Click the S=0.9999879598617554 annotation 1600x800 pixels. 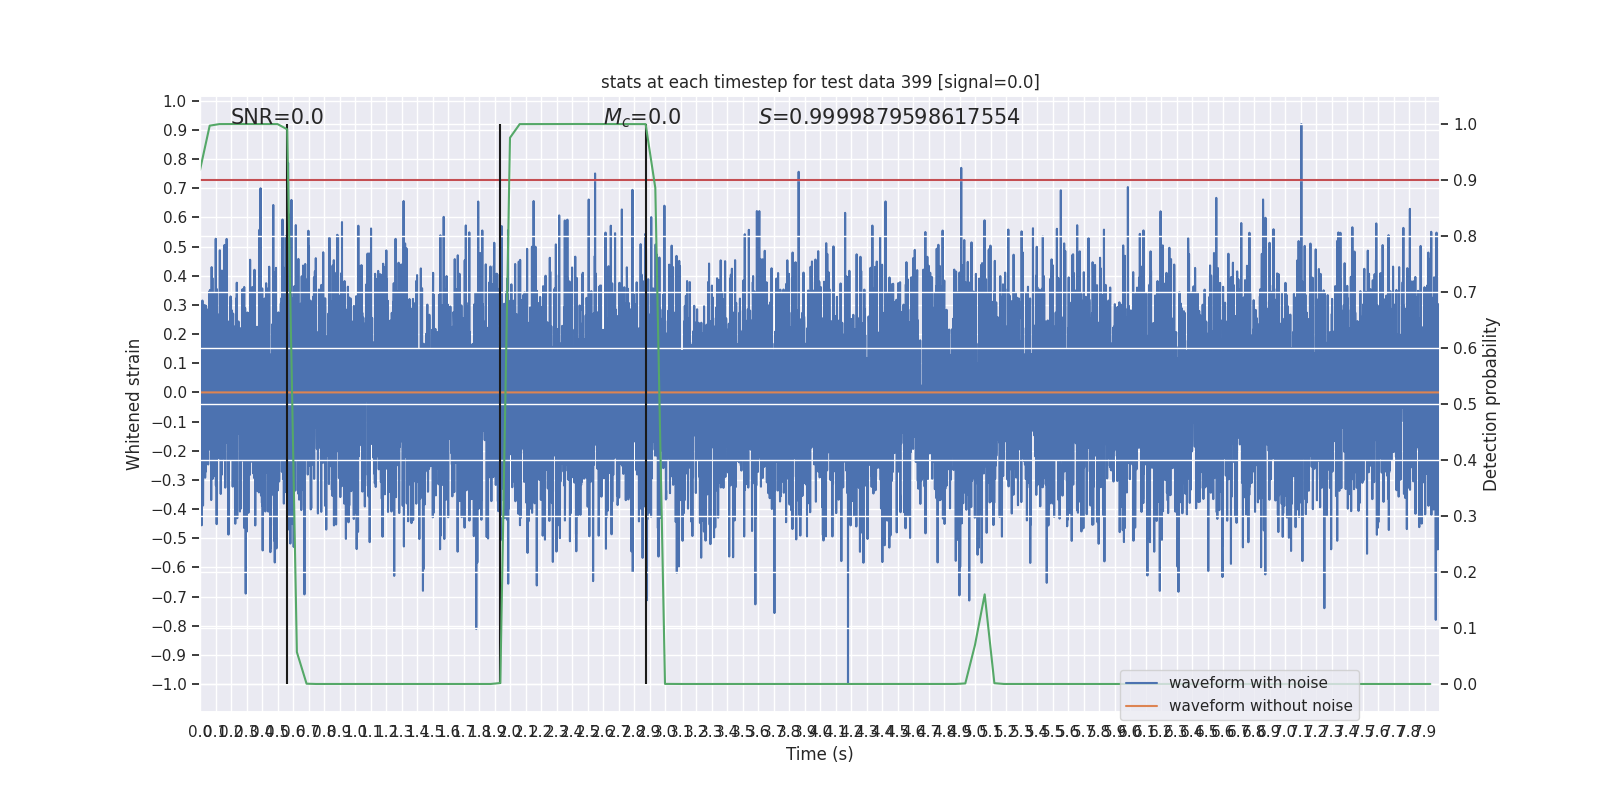tap(889, 117)
